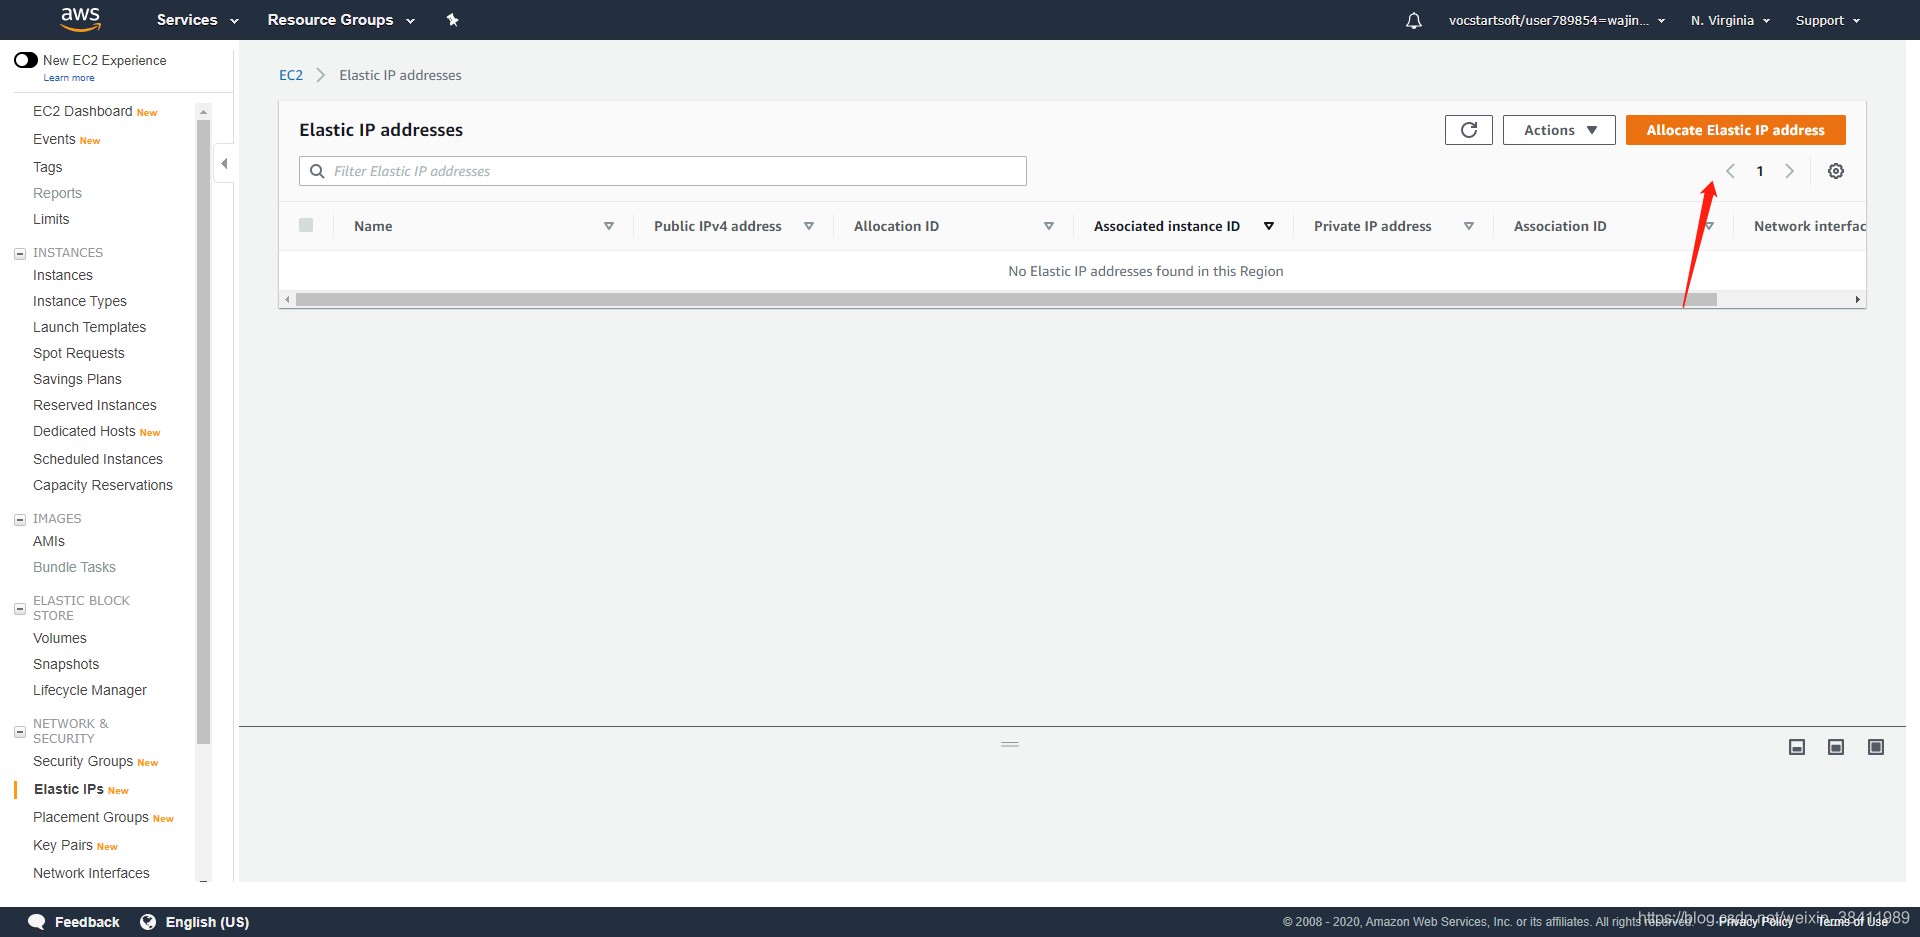Viewport: 1920px width, 937px height.
Task: Click the EC2 breadcrumb link
Action: pos(291,75)
